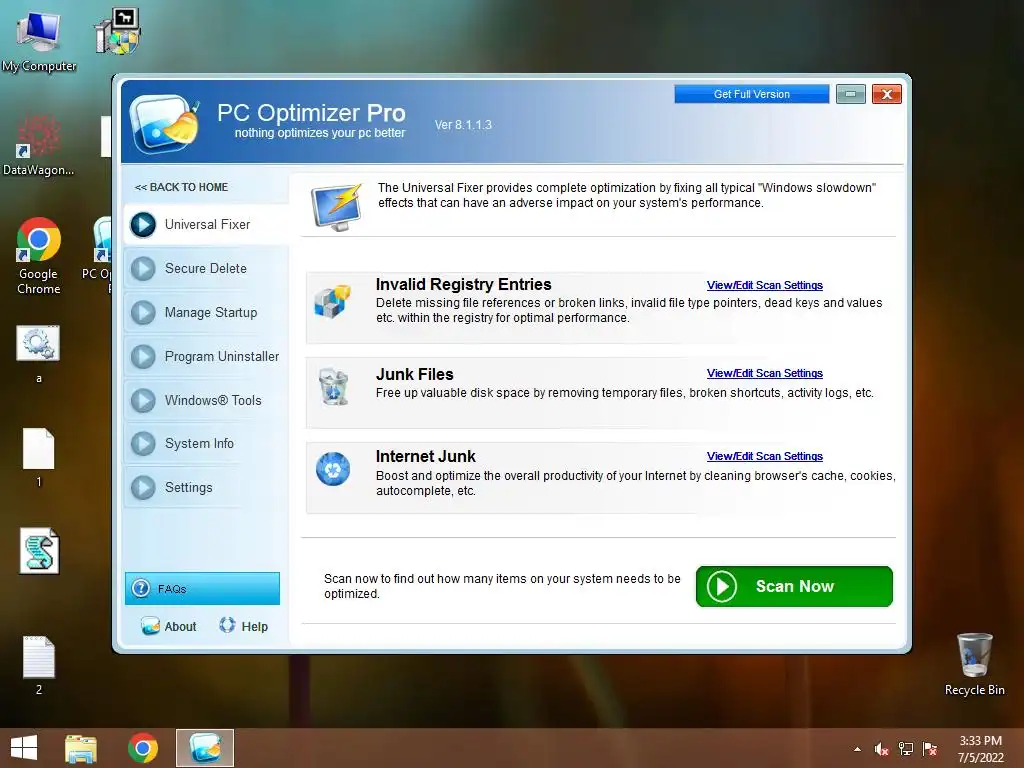Viewport: 1024px width, 768px height.
Task: Open the script file icon on desktop
Action: pos(39,551)
